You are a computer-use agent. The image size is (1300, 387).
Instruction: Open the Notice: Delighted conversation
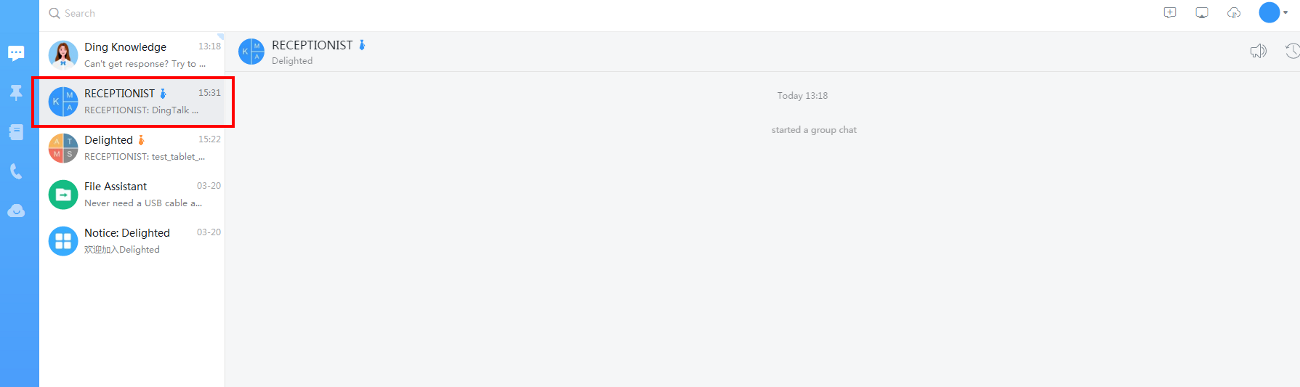[x=132, y=241]
